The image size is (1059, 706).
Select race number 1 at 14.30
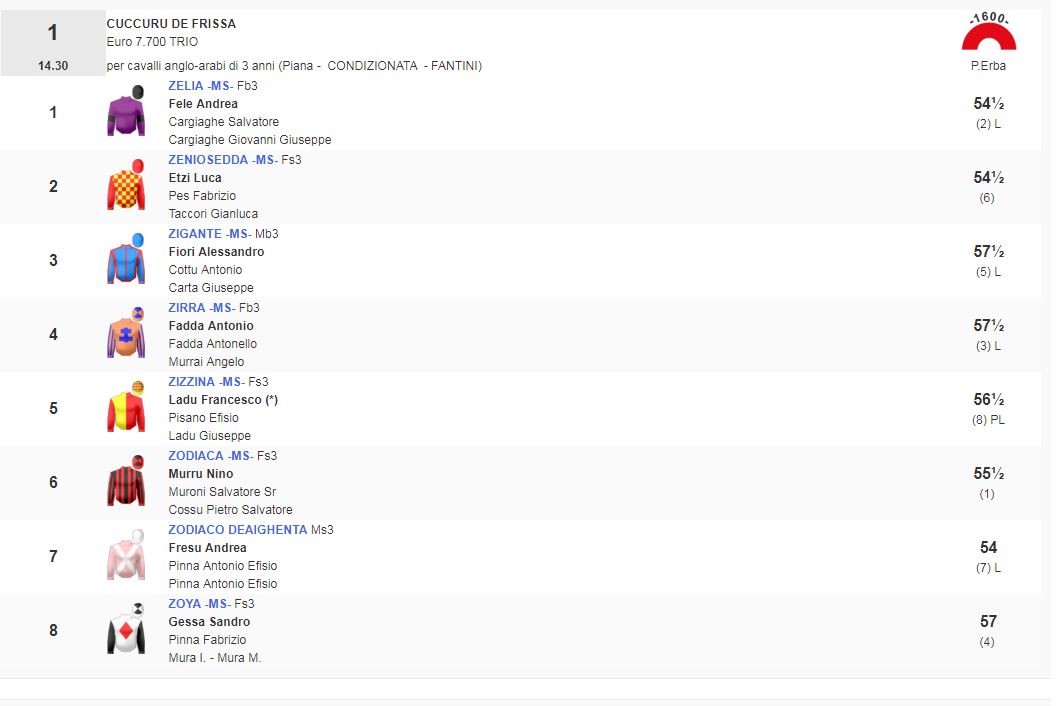(53, 43)
